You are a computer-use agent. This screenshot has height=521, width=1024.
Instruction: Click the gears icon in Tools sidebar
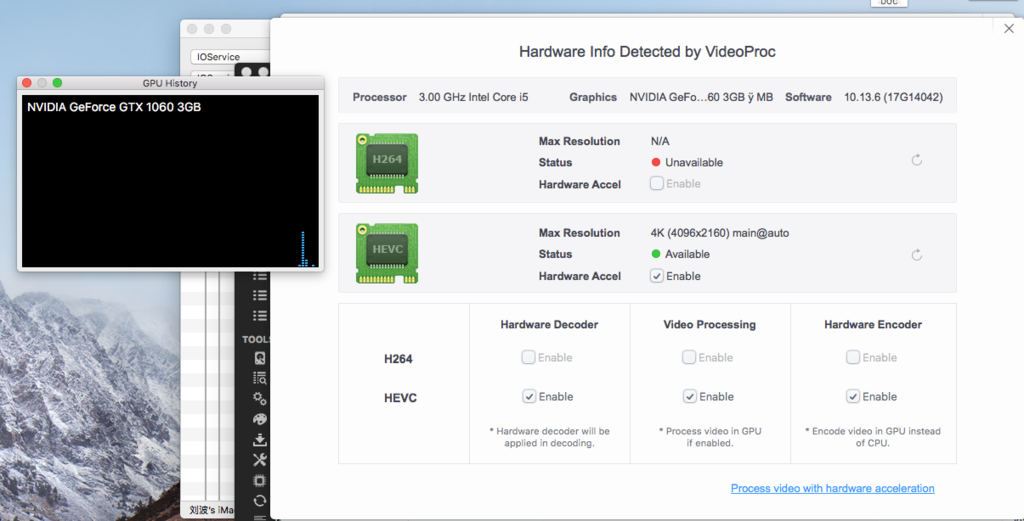click(x=260, y=399)
